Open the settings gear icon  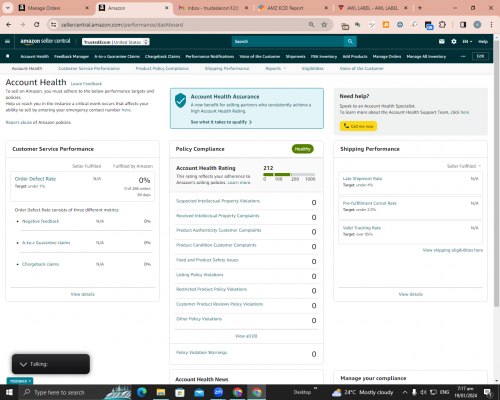pos(454,41)
